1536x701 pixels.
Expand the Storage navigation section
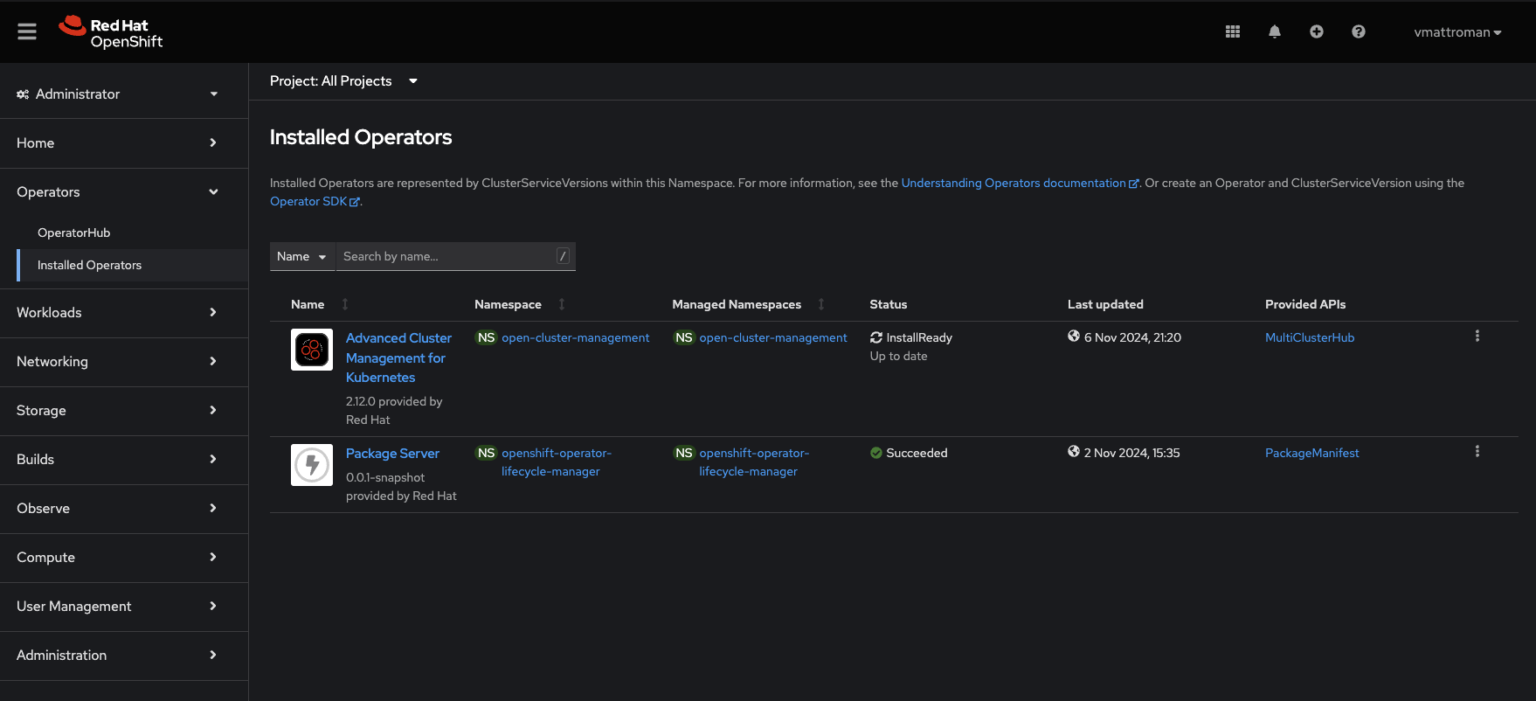(x=124, y=410)
